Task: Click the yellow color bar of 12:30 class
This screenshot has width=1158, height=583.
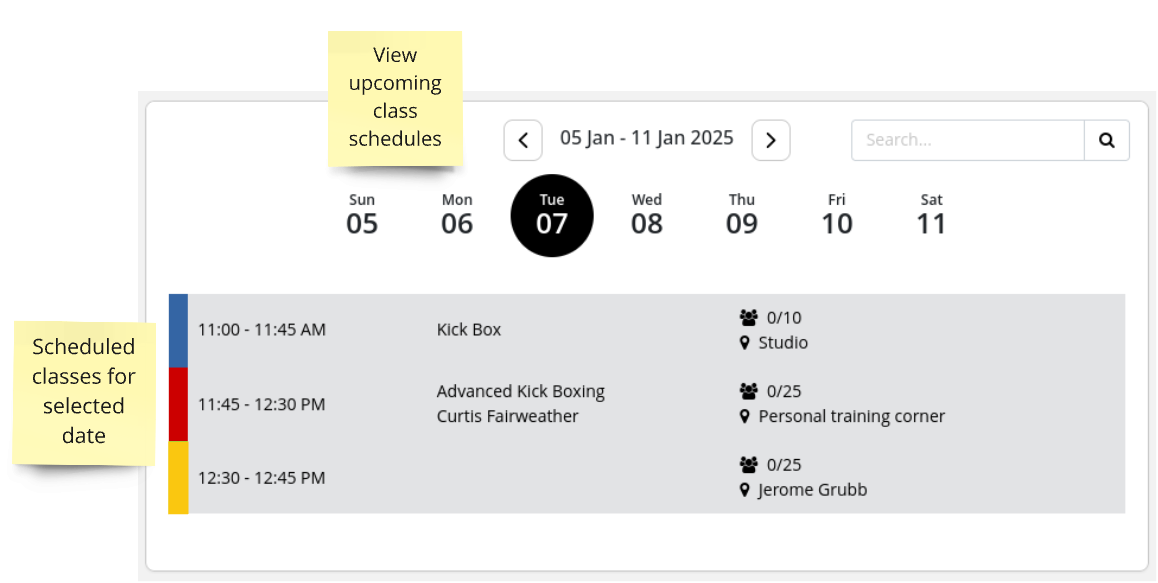Action: click(178, 477)
